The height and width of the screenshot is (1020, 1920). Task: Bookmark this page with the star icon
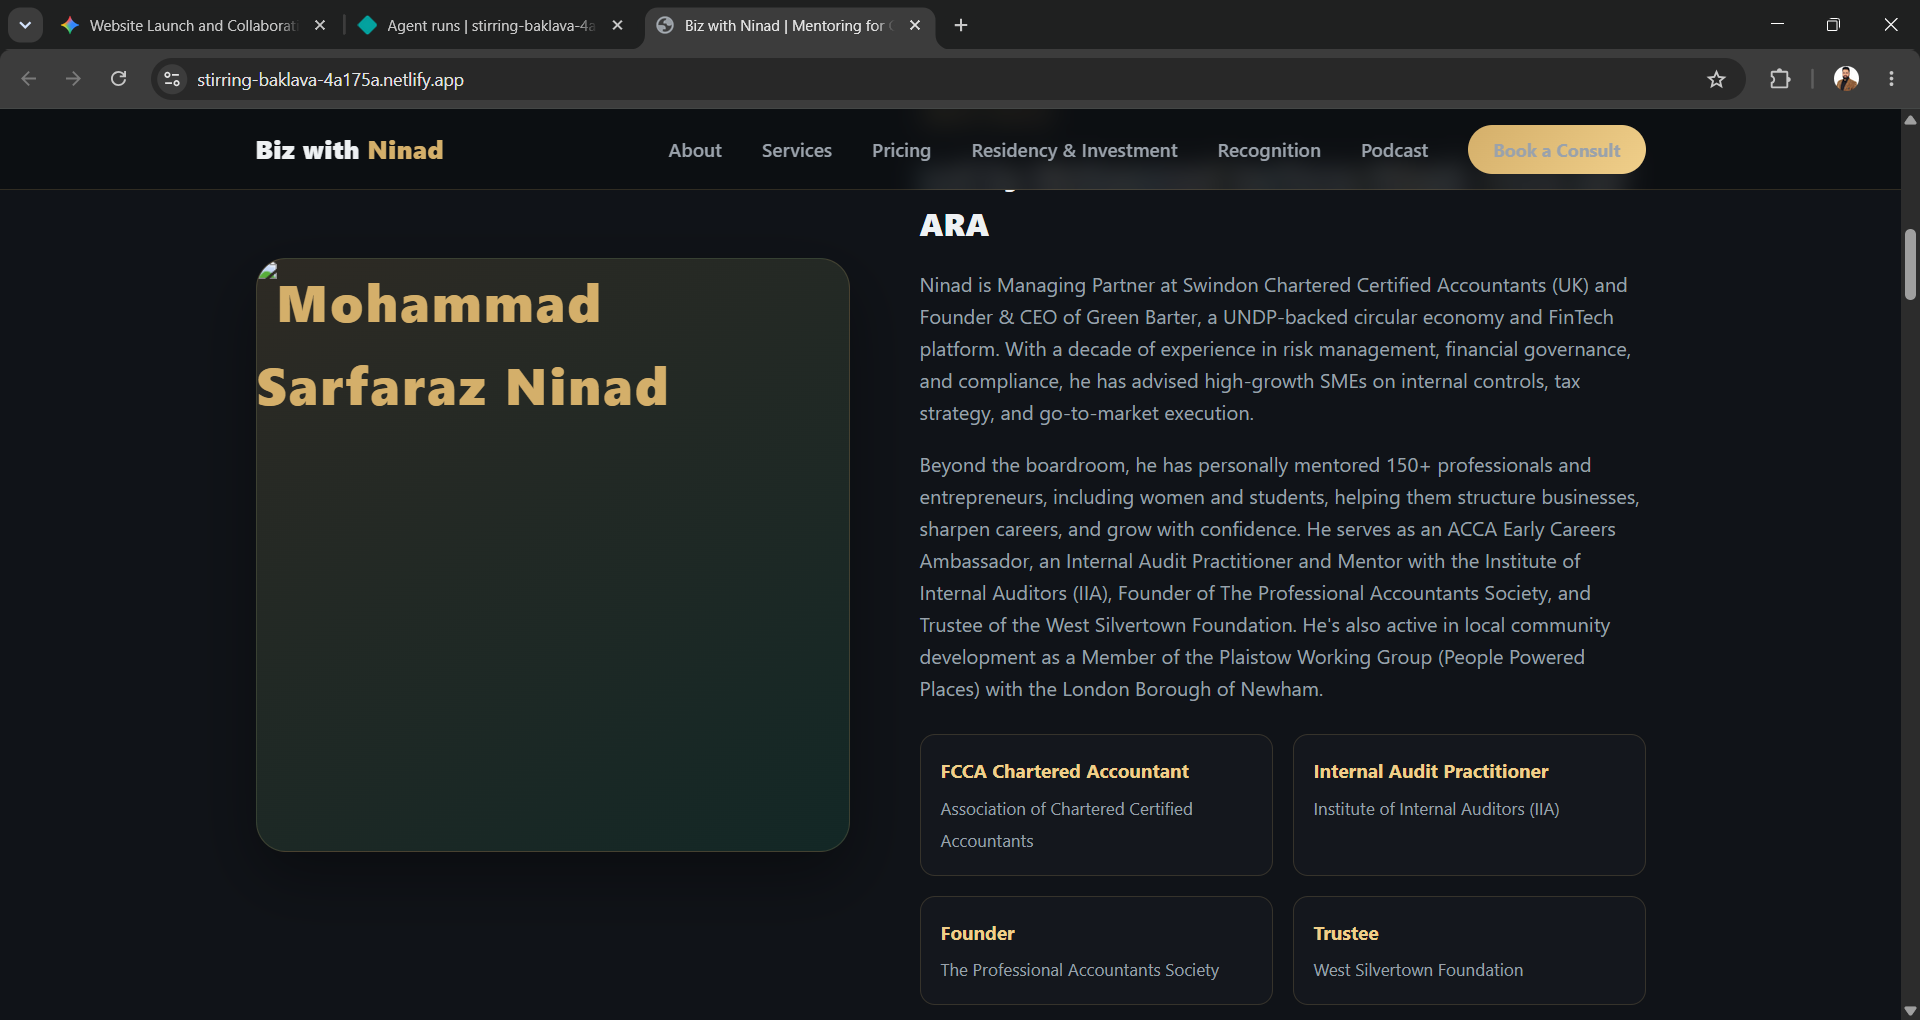tap(1717, 79)
